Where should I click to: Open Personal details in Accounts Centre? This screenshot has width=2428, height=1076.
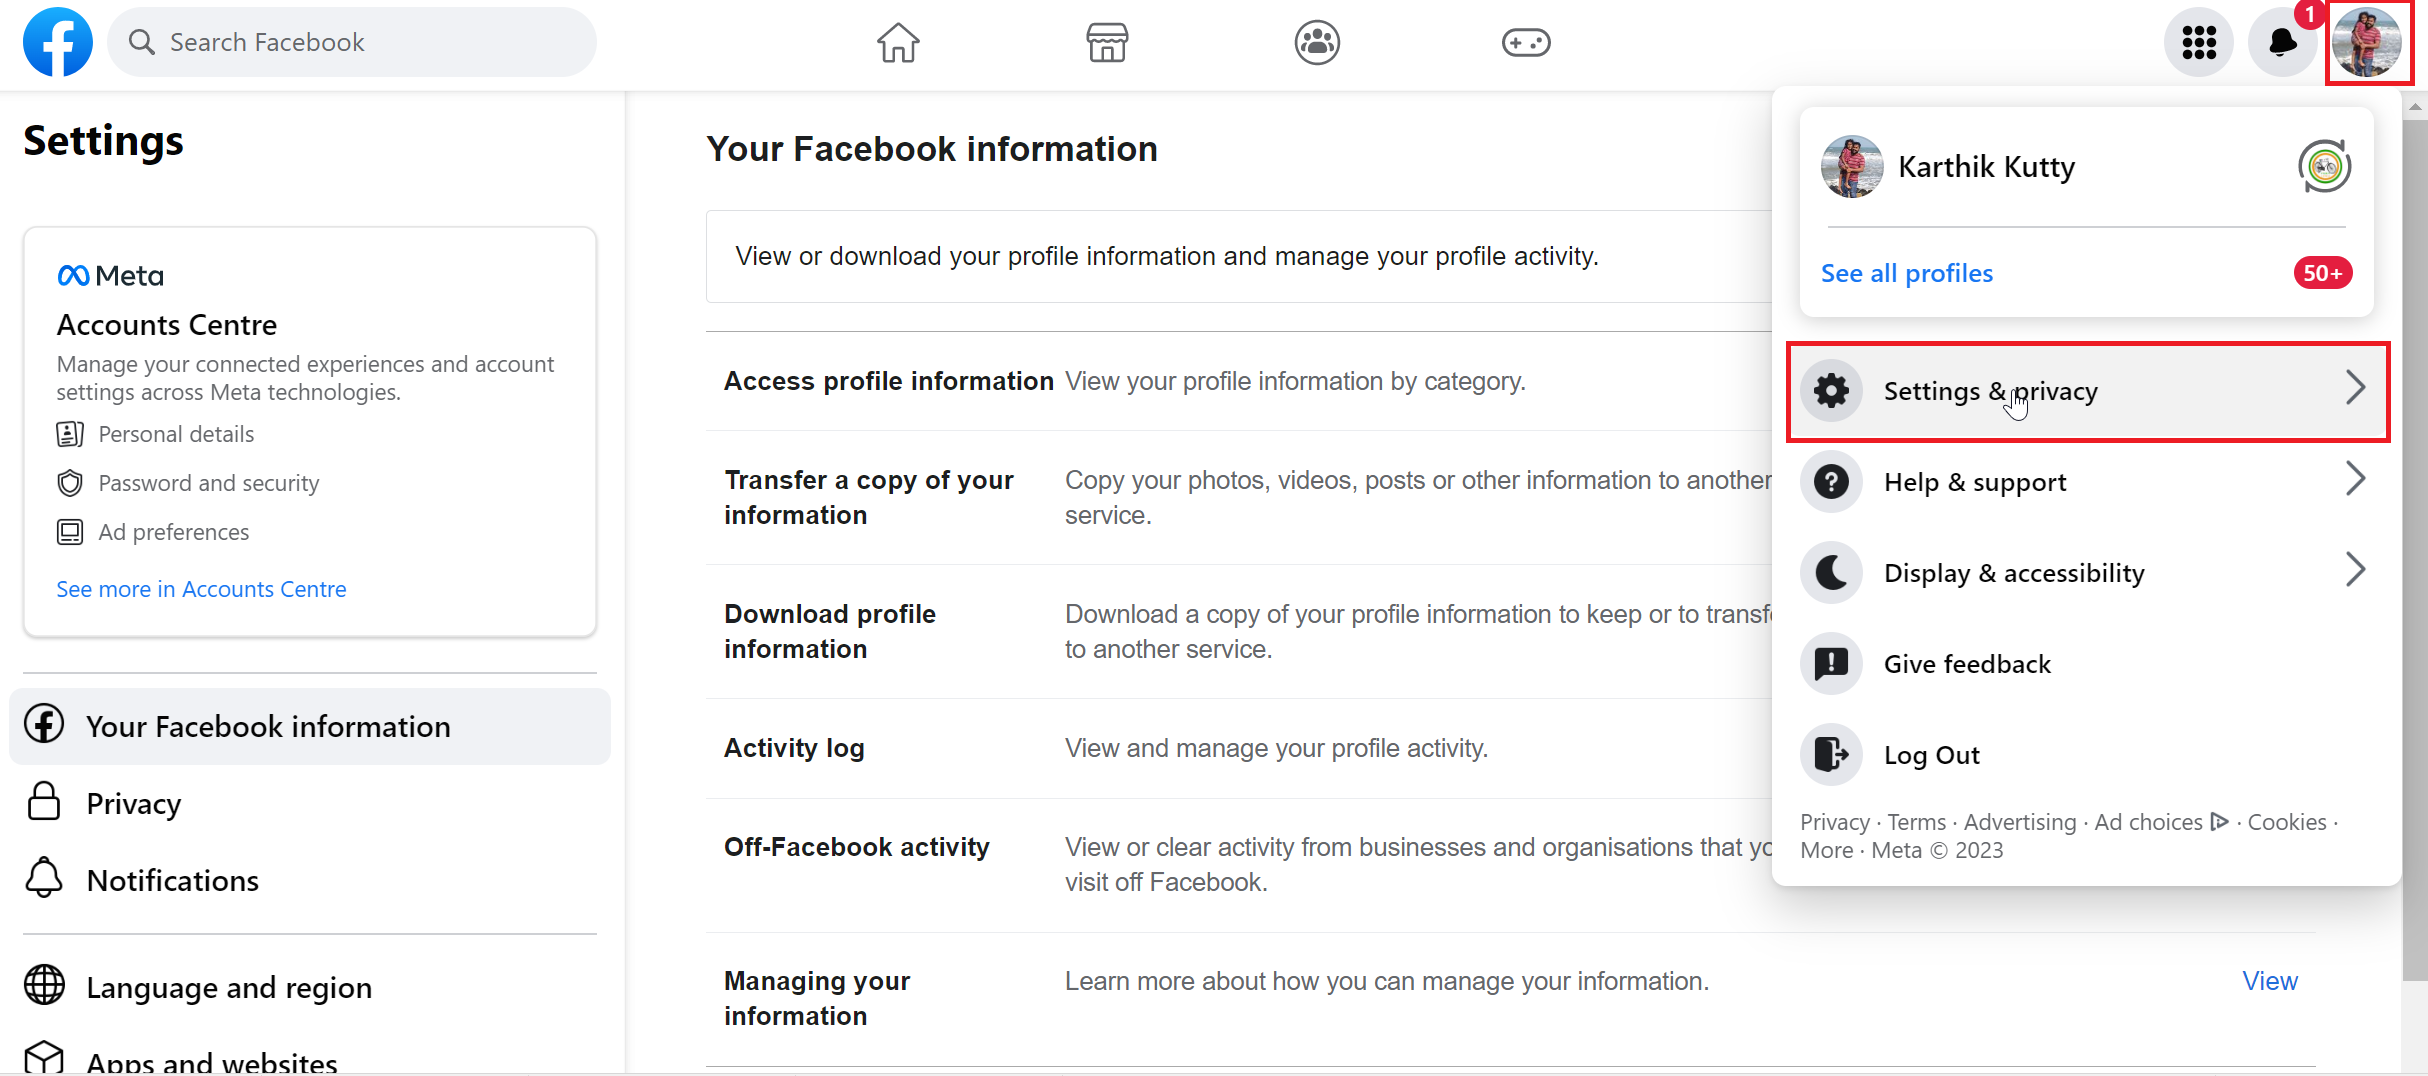tap(176, 434)
